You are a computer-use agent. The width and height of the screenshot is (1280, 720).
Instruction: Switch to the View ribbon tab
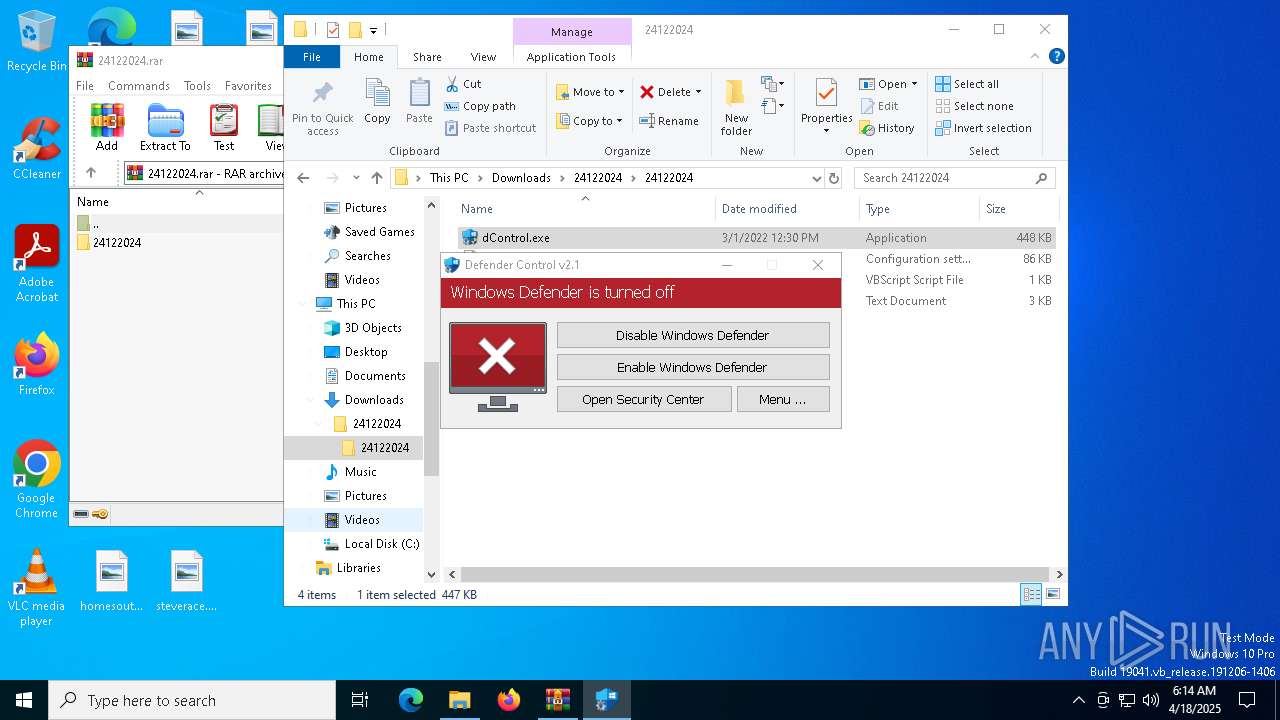[x=483, y=57]
